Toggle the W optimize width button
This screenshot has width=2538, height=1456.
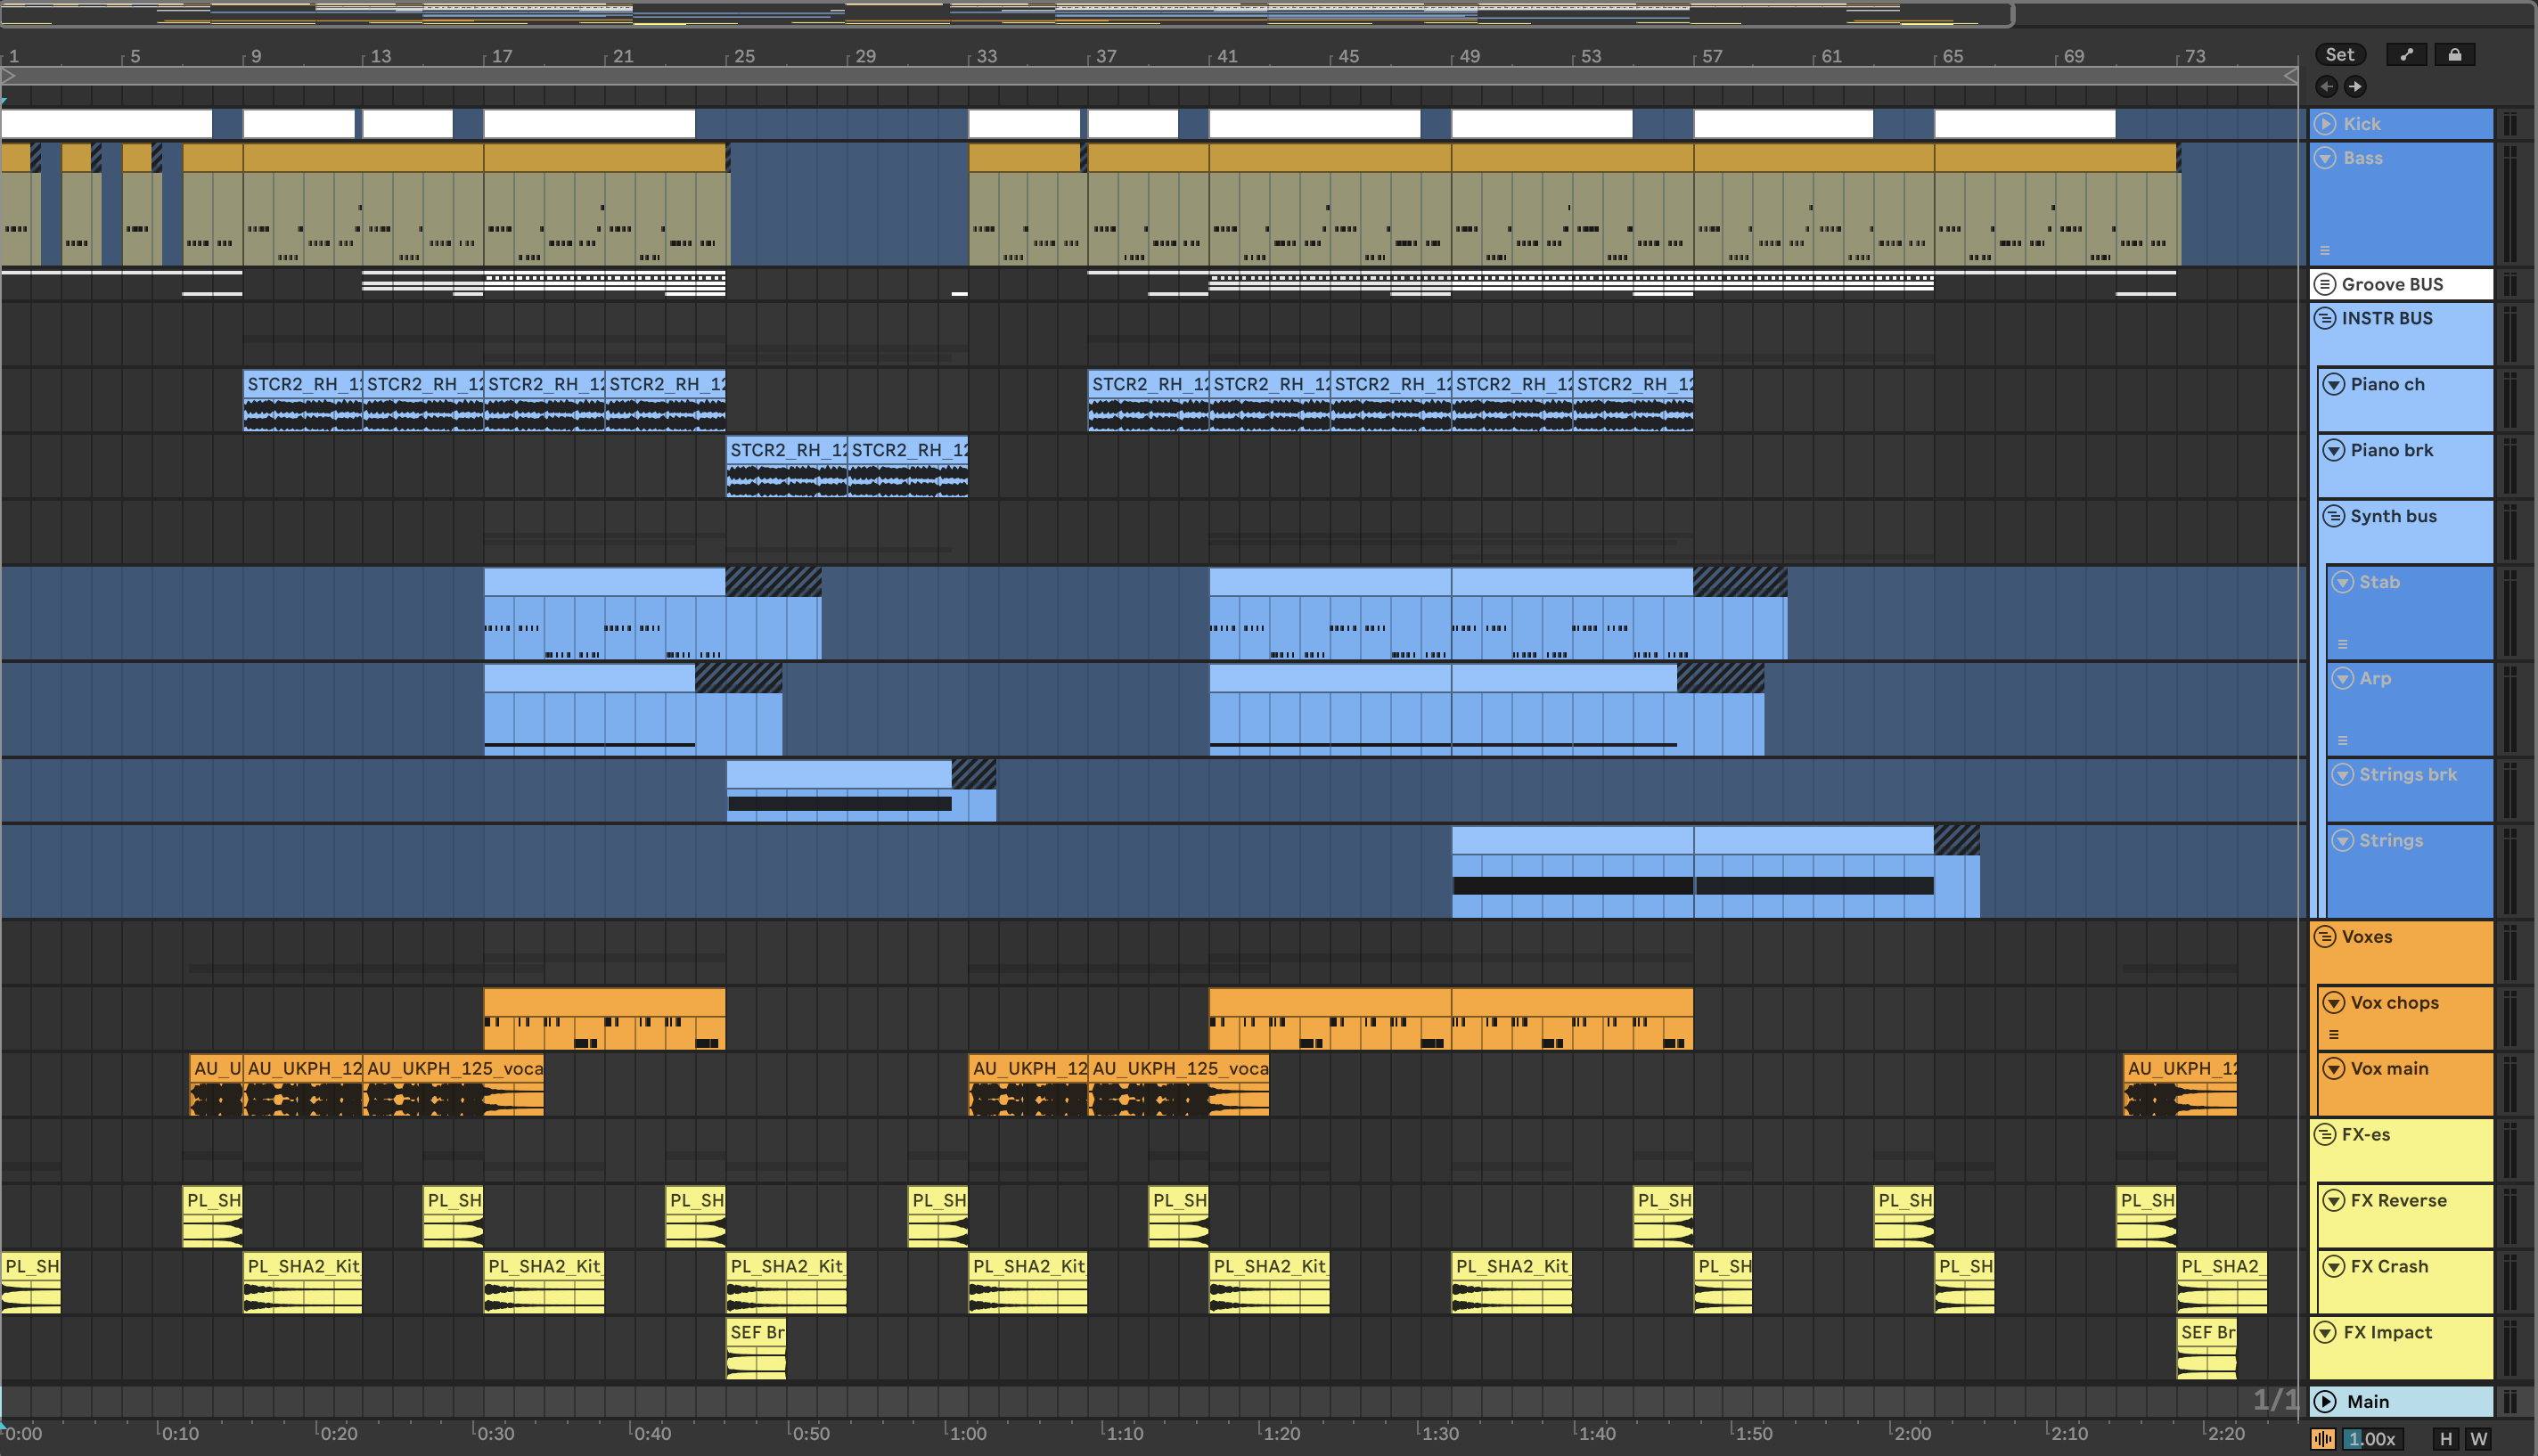pyautogui.click(x=2478, y=1439)
